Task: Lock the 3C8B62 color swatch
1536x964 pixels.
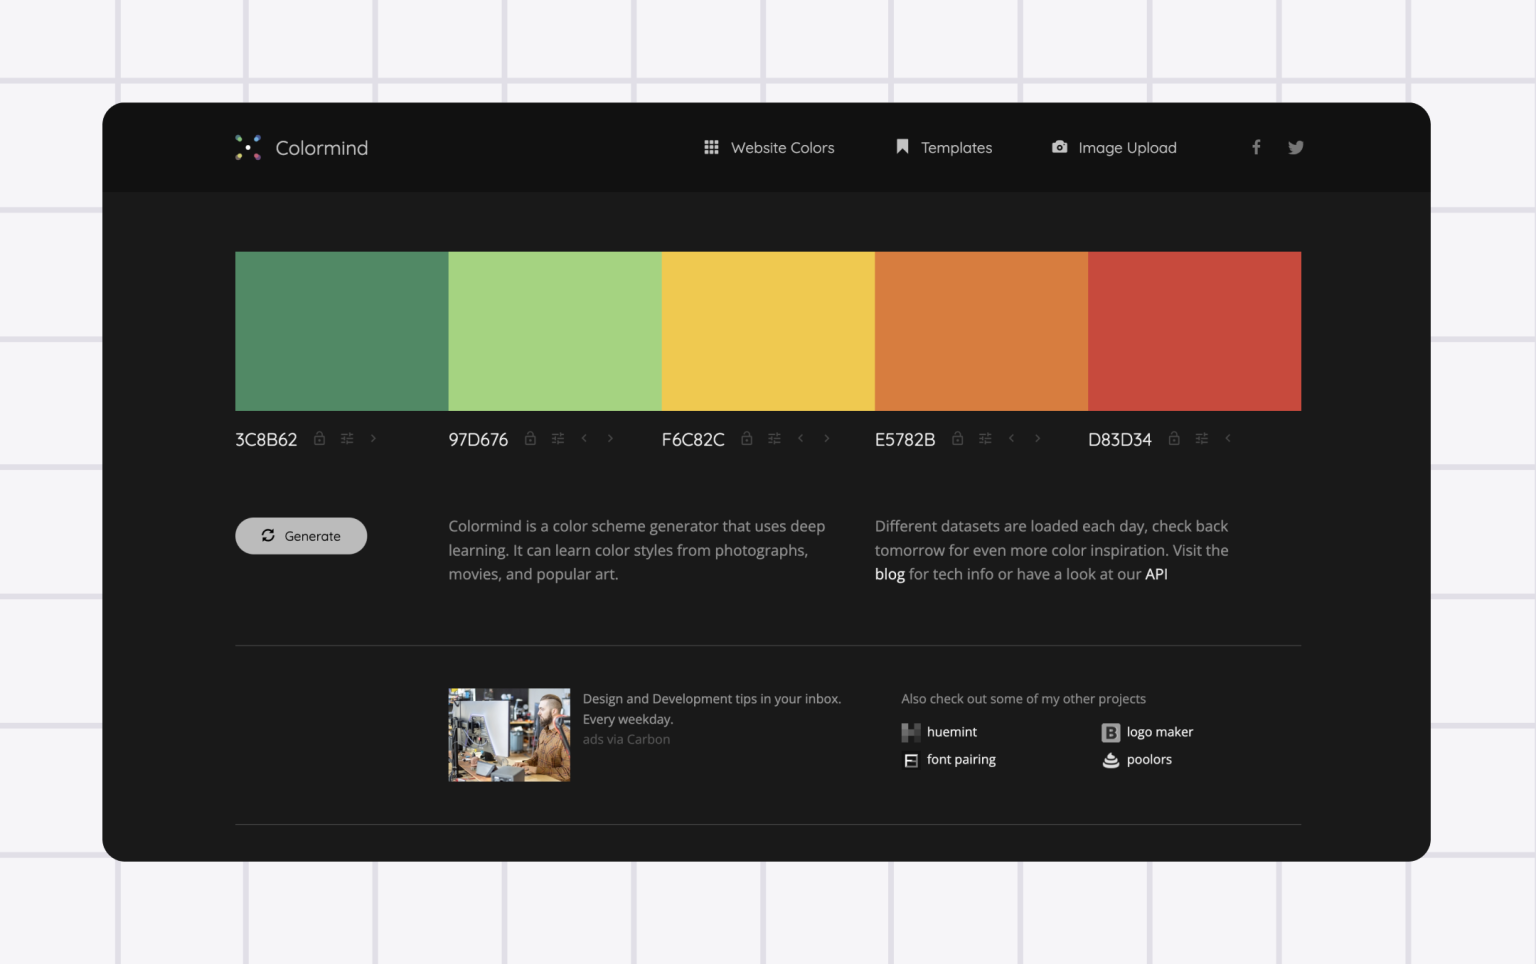Action: coord(320,438)
